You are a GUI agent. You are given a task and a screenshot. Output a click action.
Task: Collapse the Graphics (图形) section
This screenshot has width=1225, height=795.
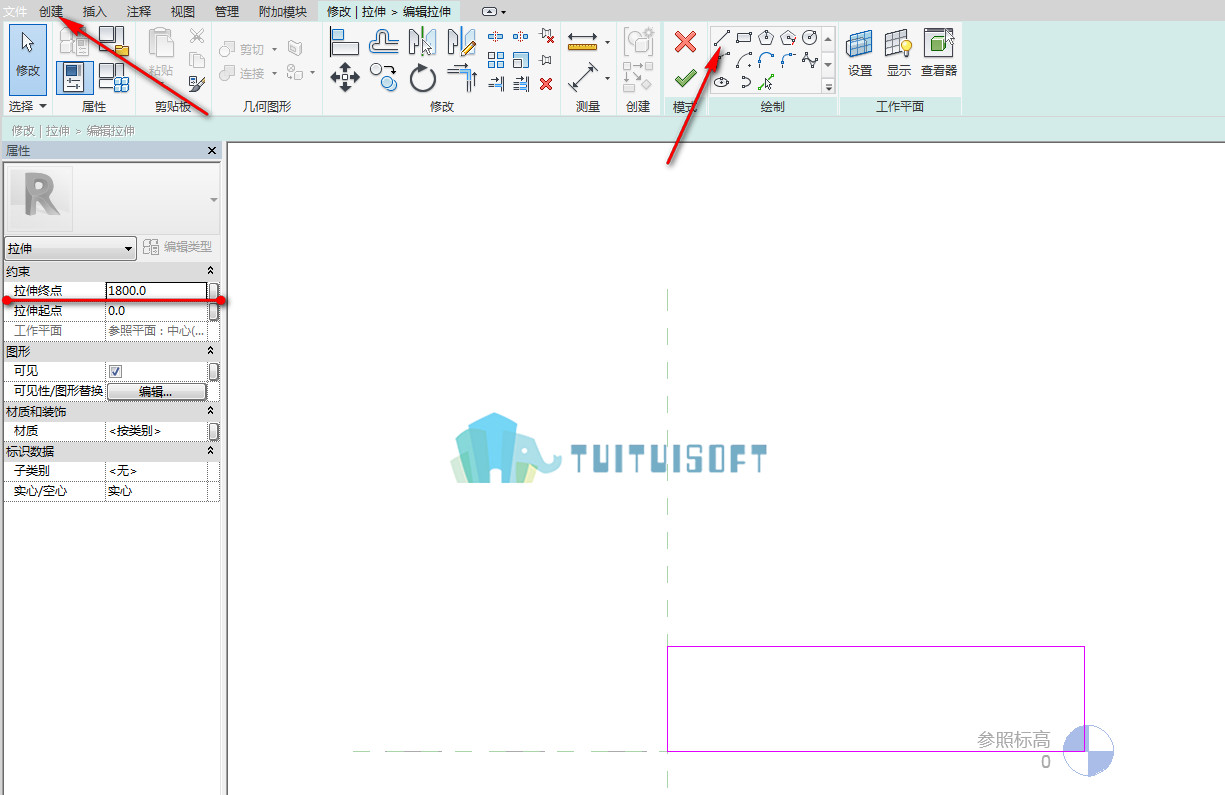210,351
